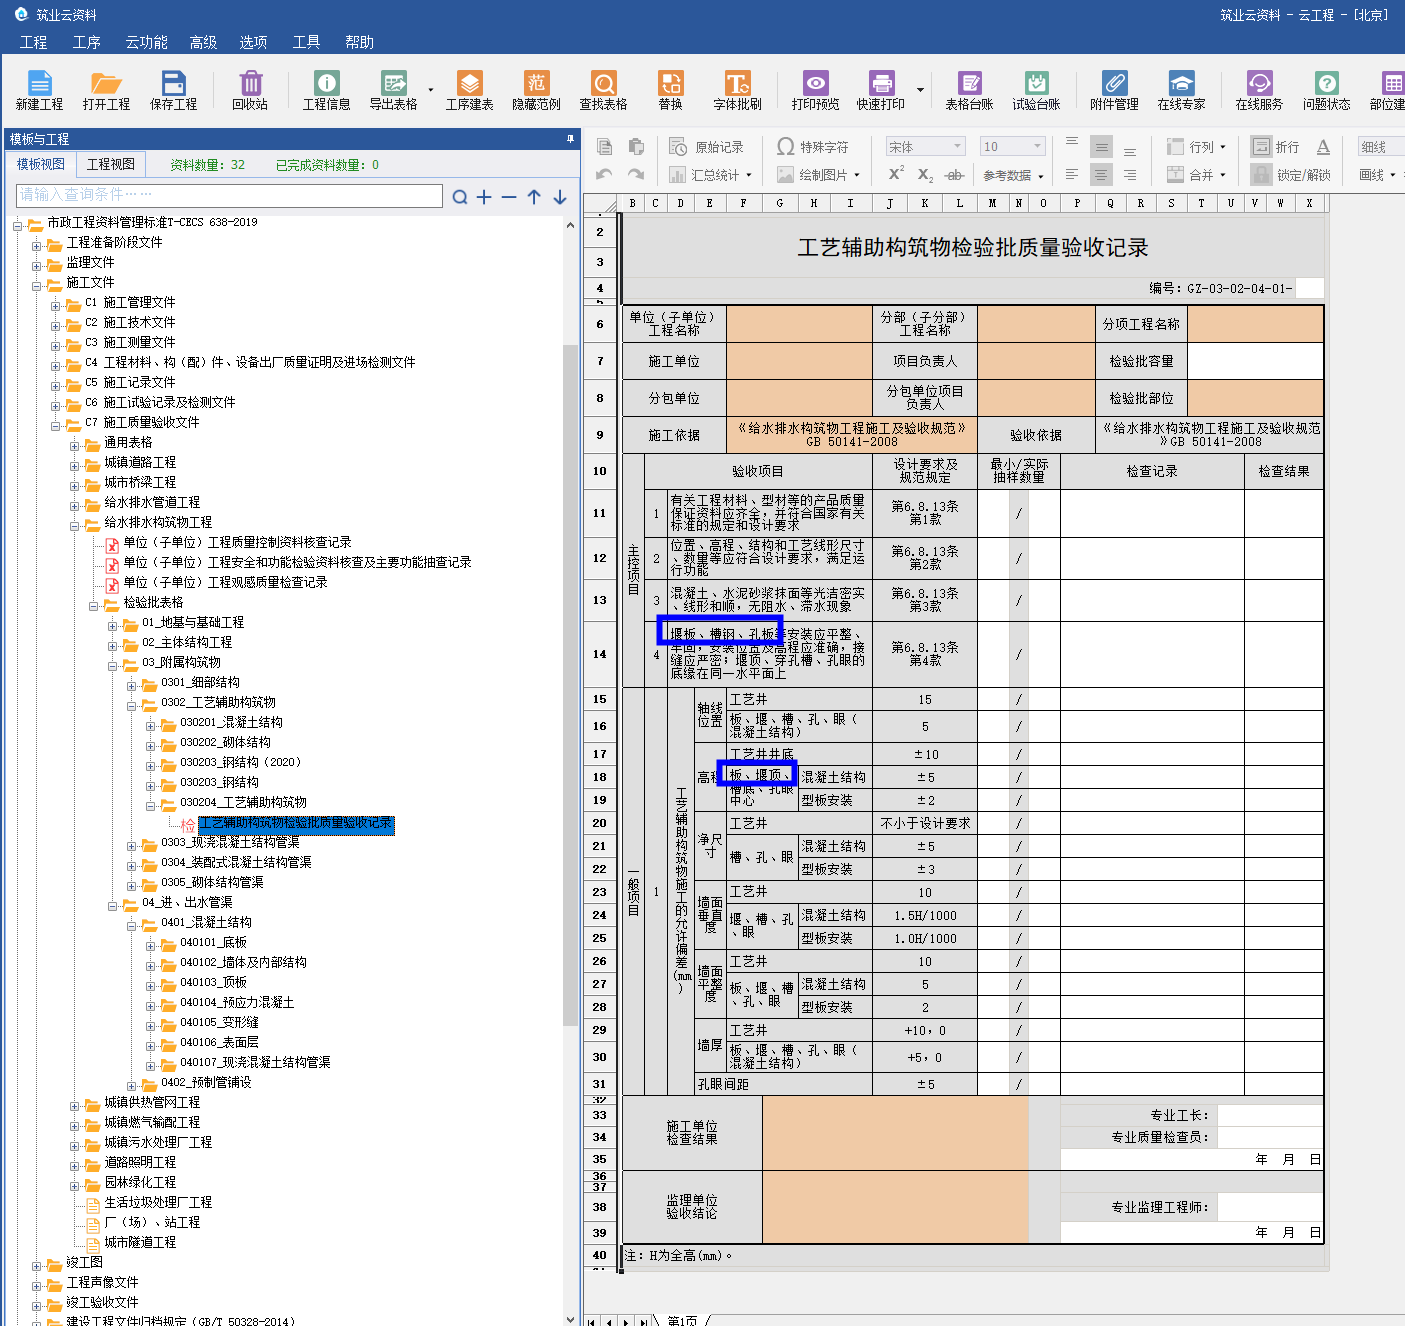Image resolution: width=1405 pixels, height=1326 pixels.
Task: Open 在线专家 online expert
Action: [1182, 90]
